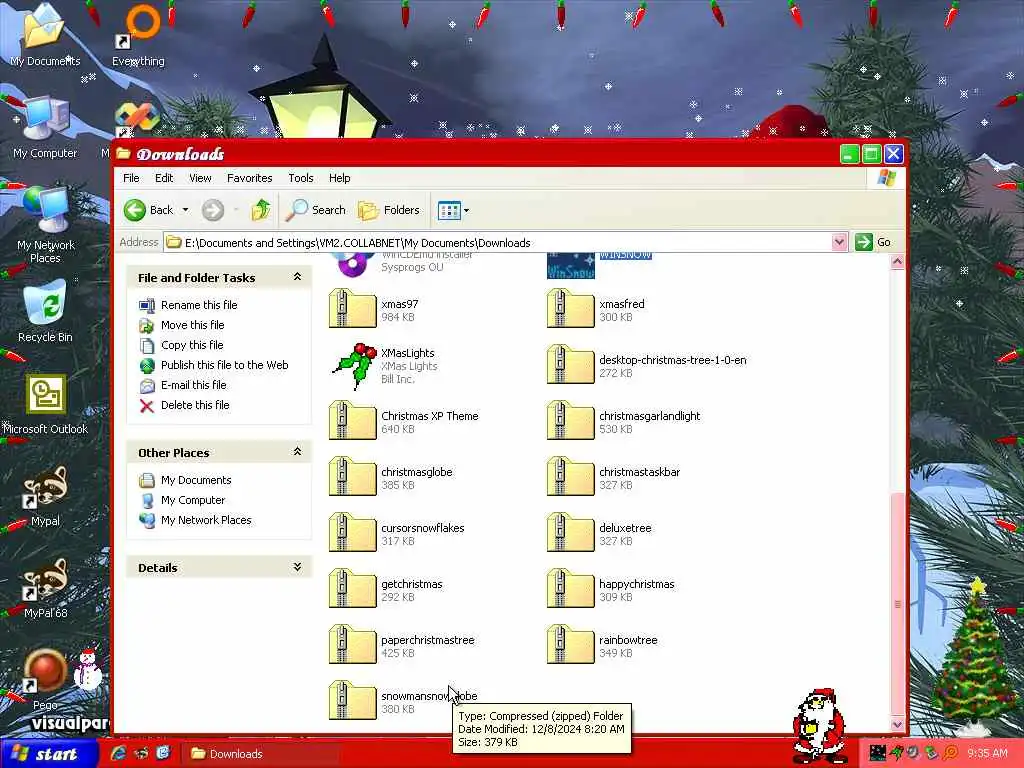
Task: Select the christmasglobe zip
Action: pyautogui.click(x=353, y=477)
